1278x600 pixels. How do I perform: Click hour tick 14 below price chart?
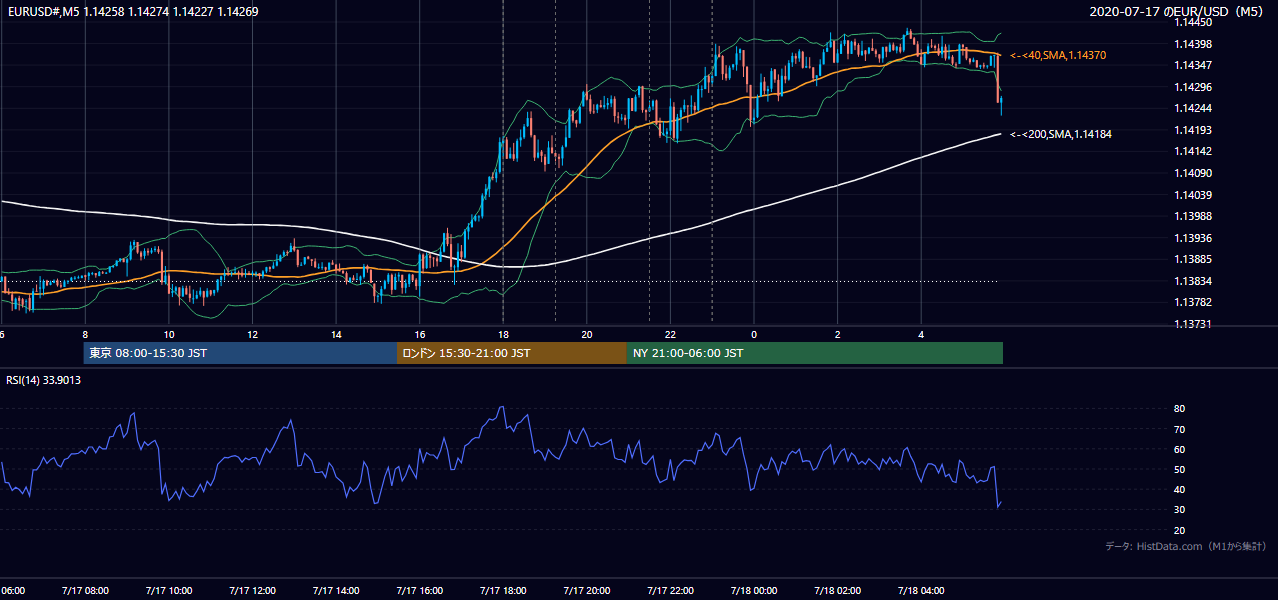click(x=335, y=335)
